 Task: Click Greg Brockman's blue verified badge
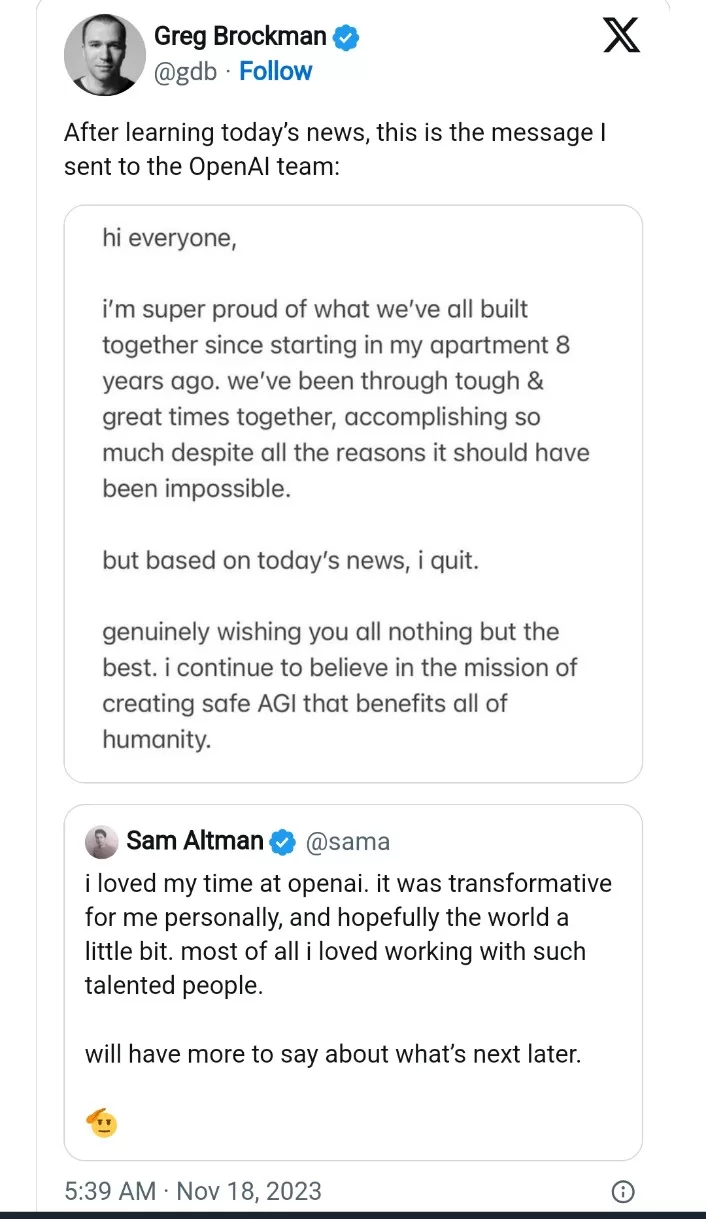coord(347,38)
